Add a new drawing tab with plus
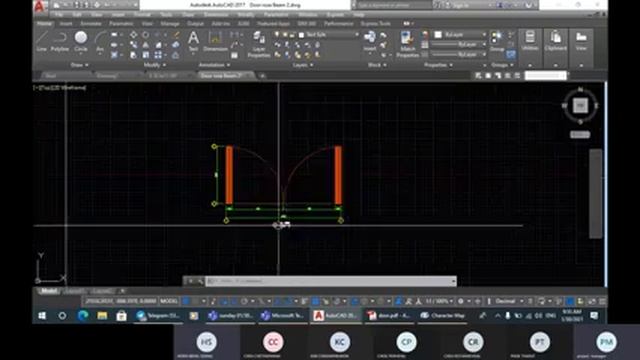640x360 pixels. tap(262, 76)
